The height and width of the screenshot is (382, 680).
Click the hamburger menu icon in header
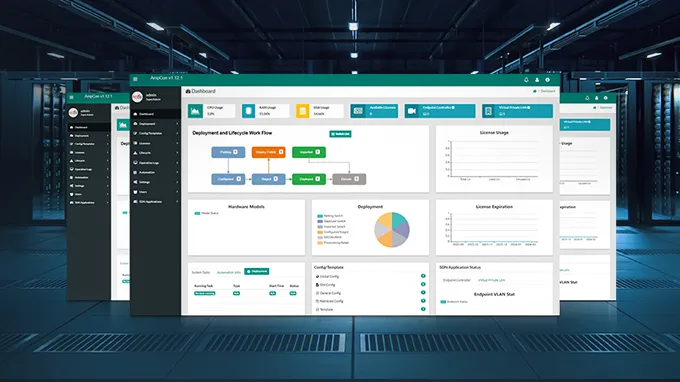click(x=135, y=79)
